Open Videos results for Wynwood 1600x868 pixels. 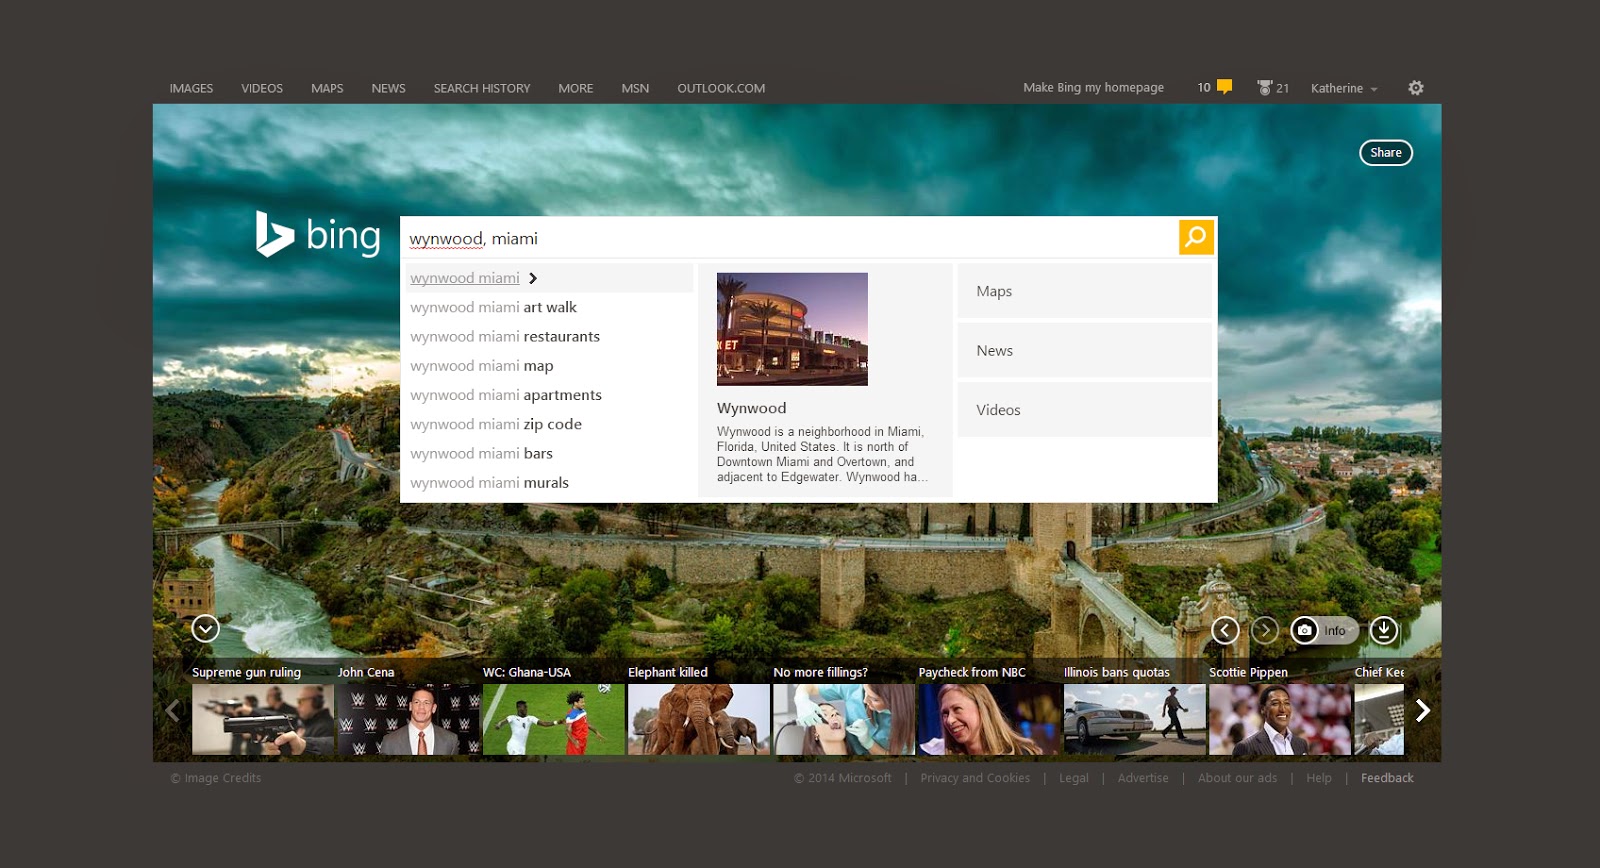click(x=1085, y=410)
